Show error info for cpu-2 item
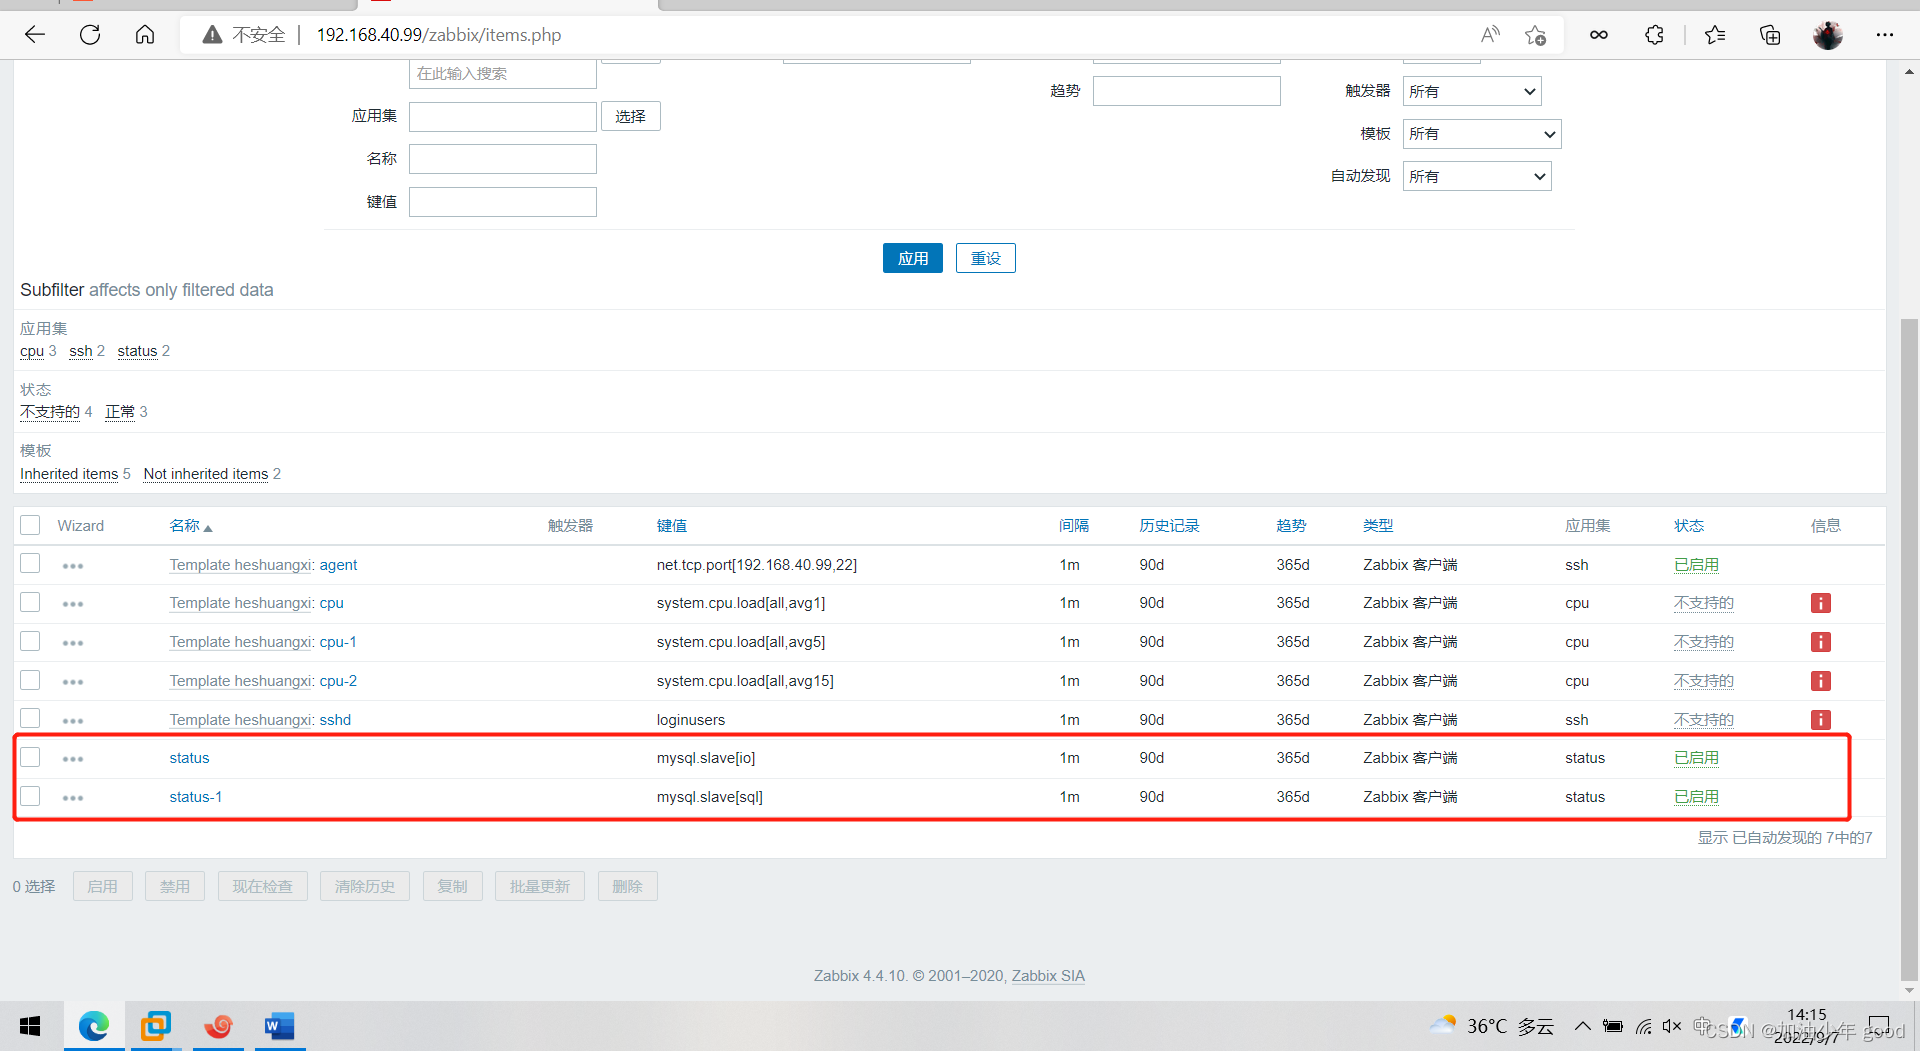 pos(1821,681)
